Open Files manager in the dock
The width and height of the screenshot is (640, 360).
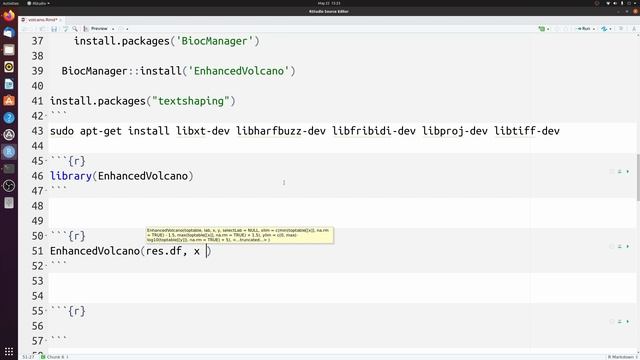(x=9, y=50)
